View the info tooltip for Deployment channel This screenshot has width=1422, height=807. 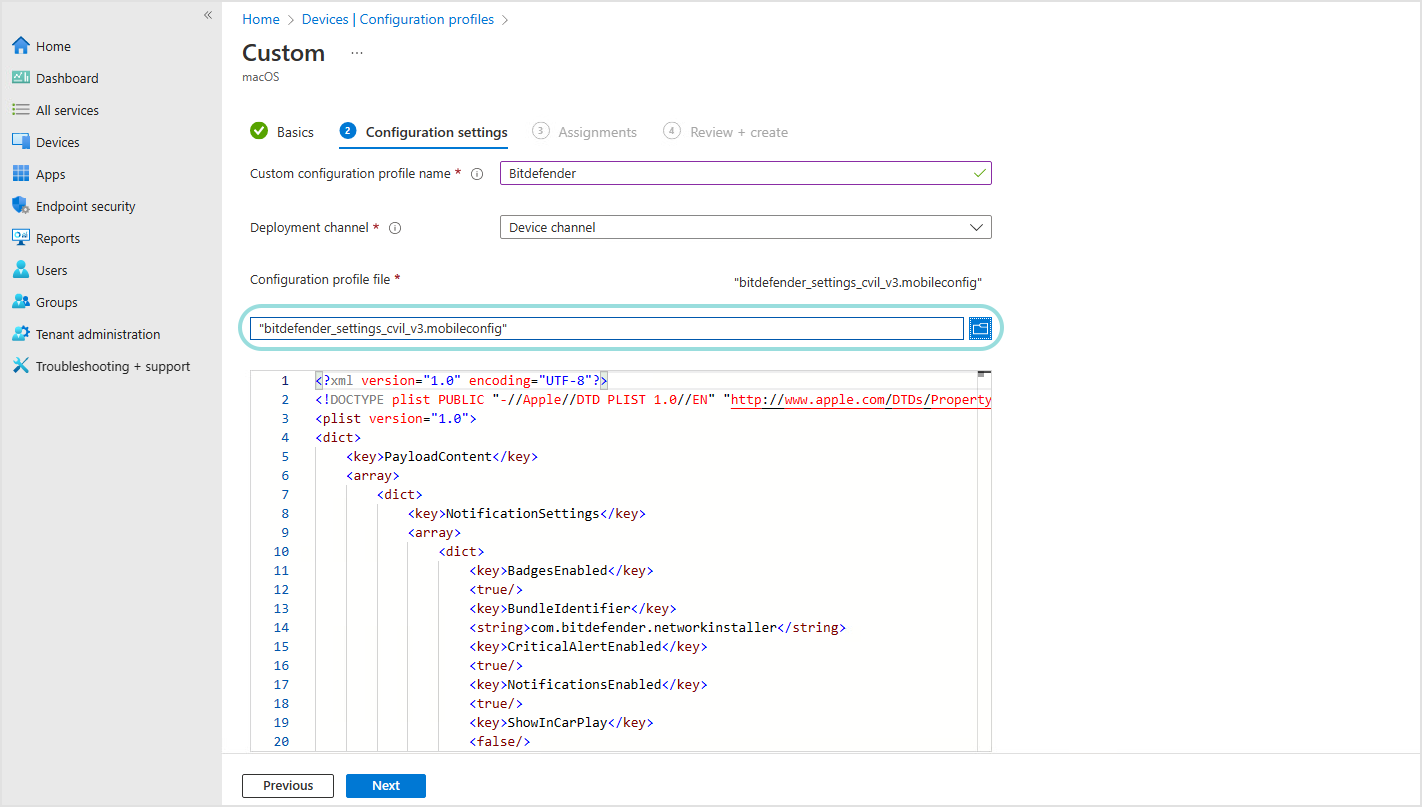[395, 227]
